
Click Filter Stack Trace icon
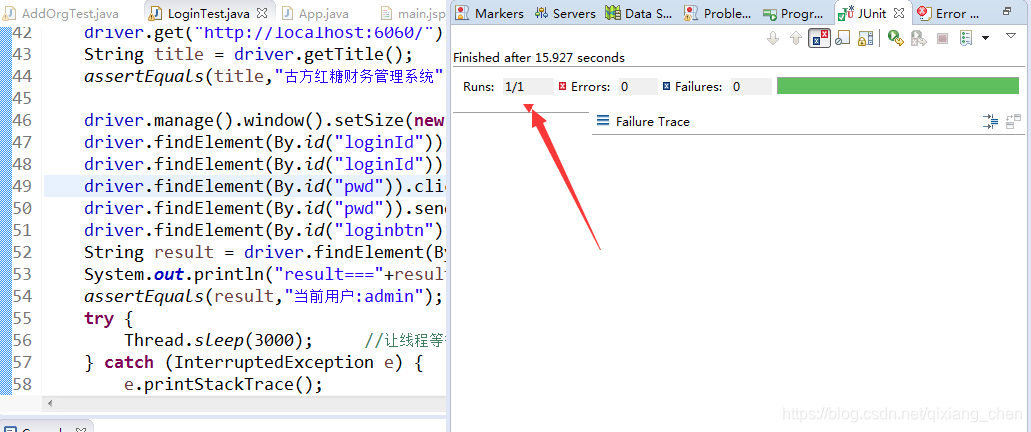[x=990, y=121]
